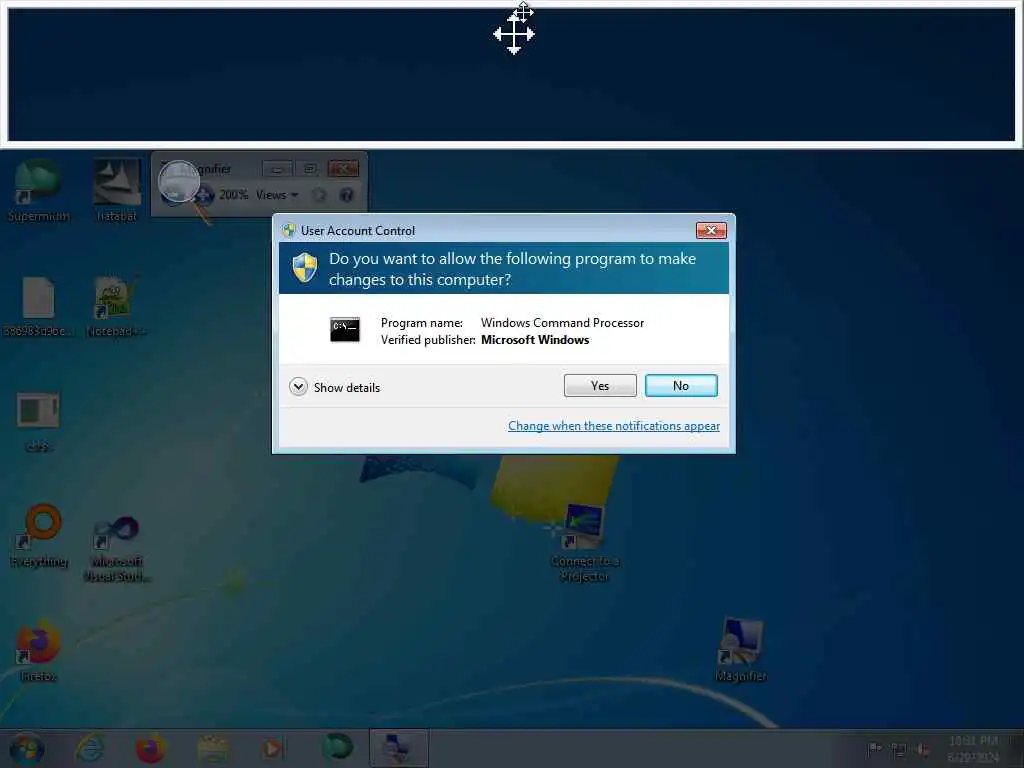Viewport: 1024px width, 768px height.
Task: Click the UAC shield icon in the blue banner
Action: tap(305, 268)
